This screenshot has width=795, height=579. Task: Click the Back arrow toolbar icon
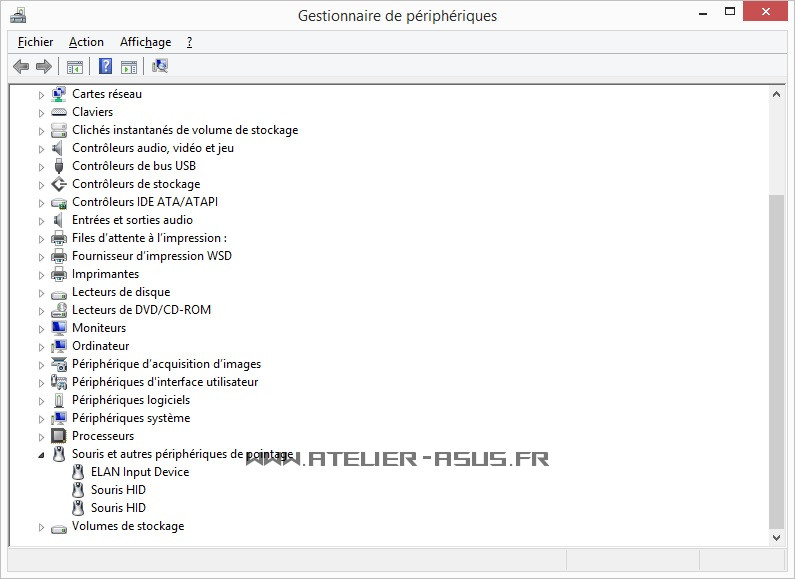coord(21,67)
